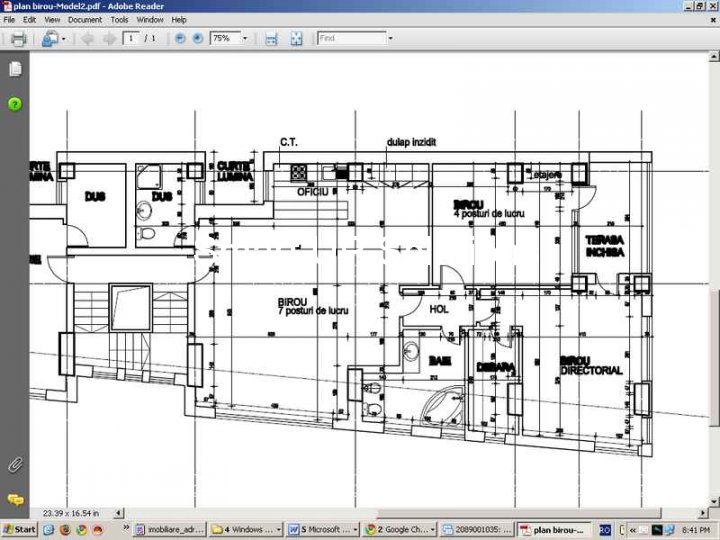Open the green help icon in sidebar

[x=15, y=104]
